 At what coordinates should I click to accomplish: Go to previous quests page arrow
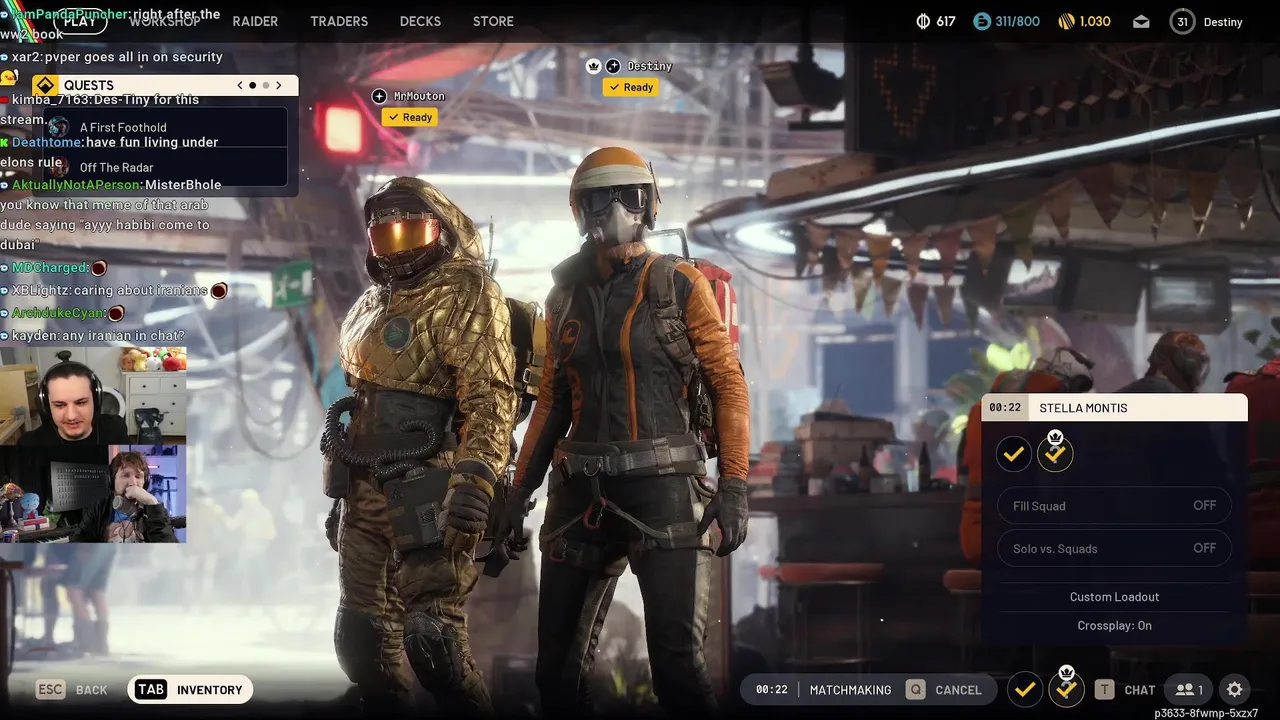point(240,85)
